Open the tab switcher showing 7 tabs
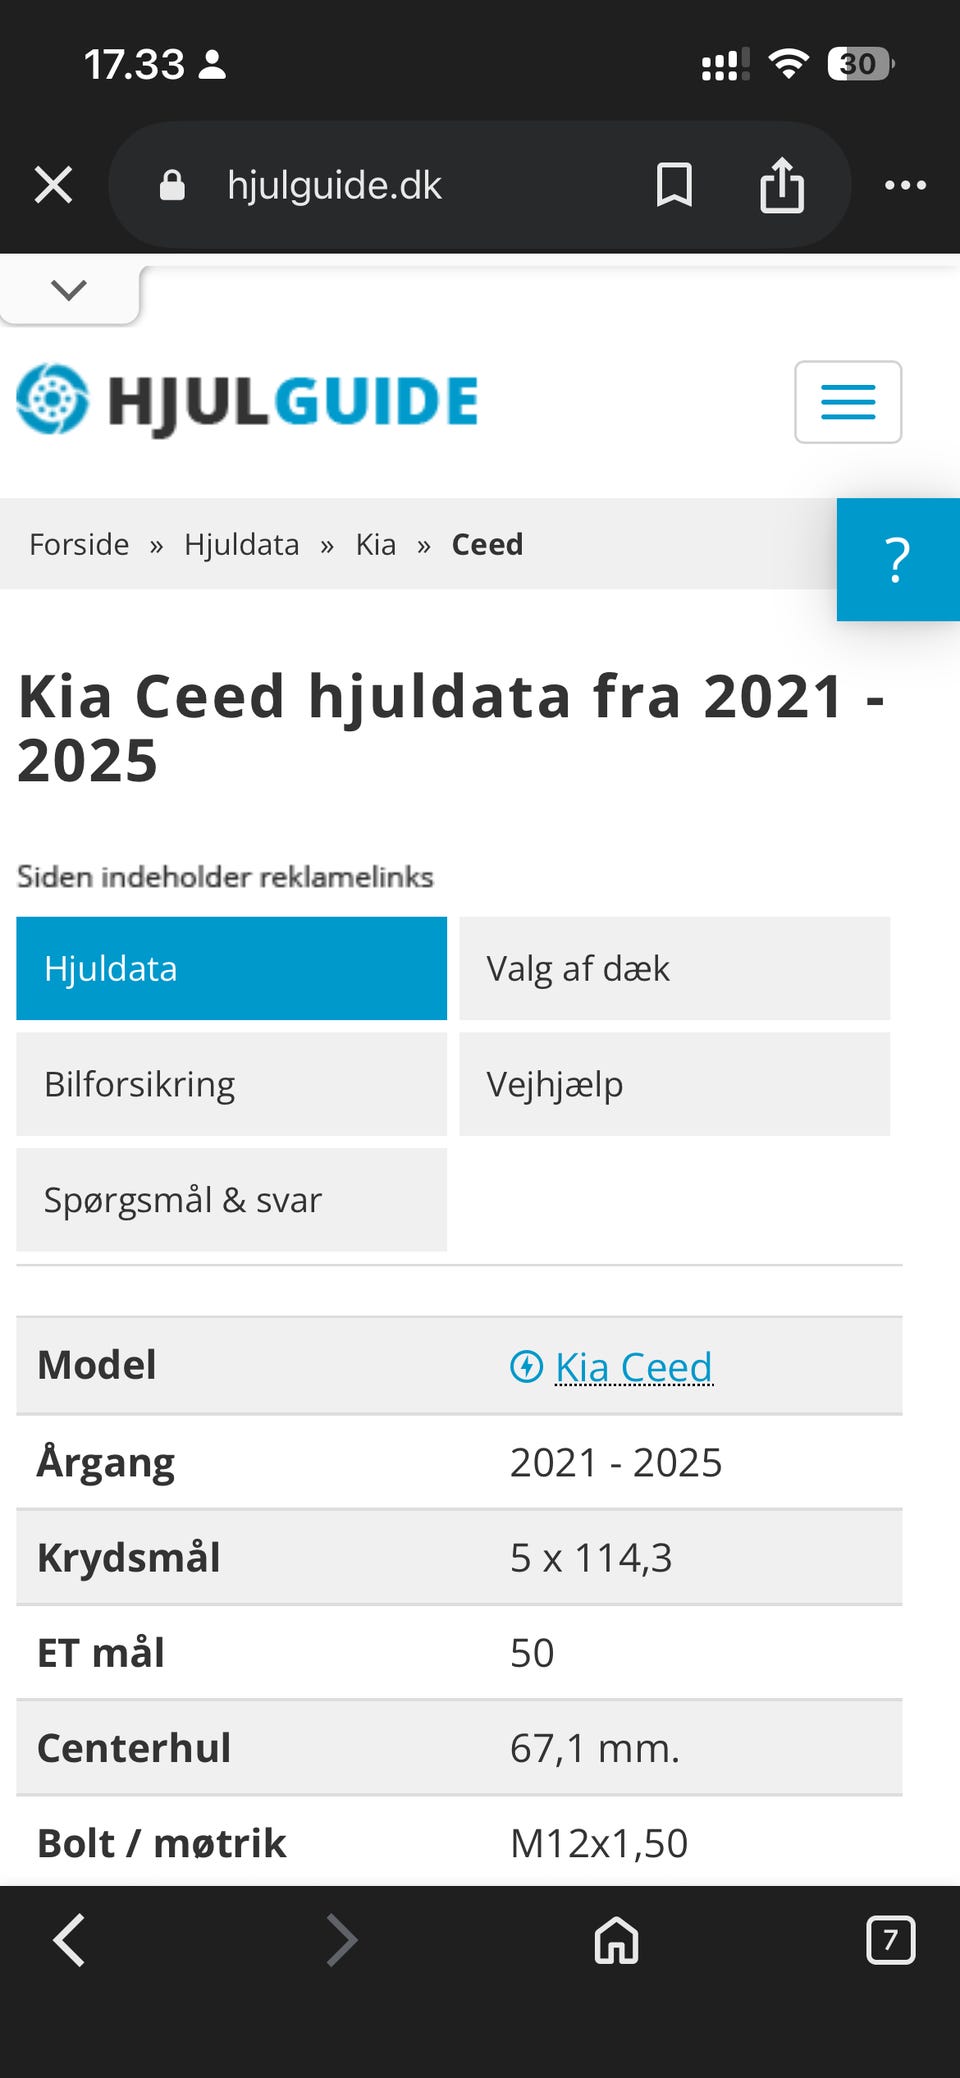960x2078 pixels. (890, 1940)
